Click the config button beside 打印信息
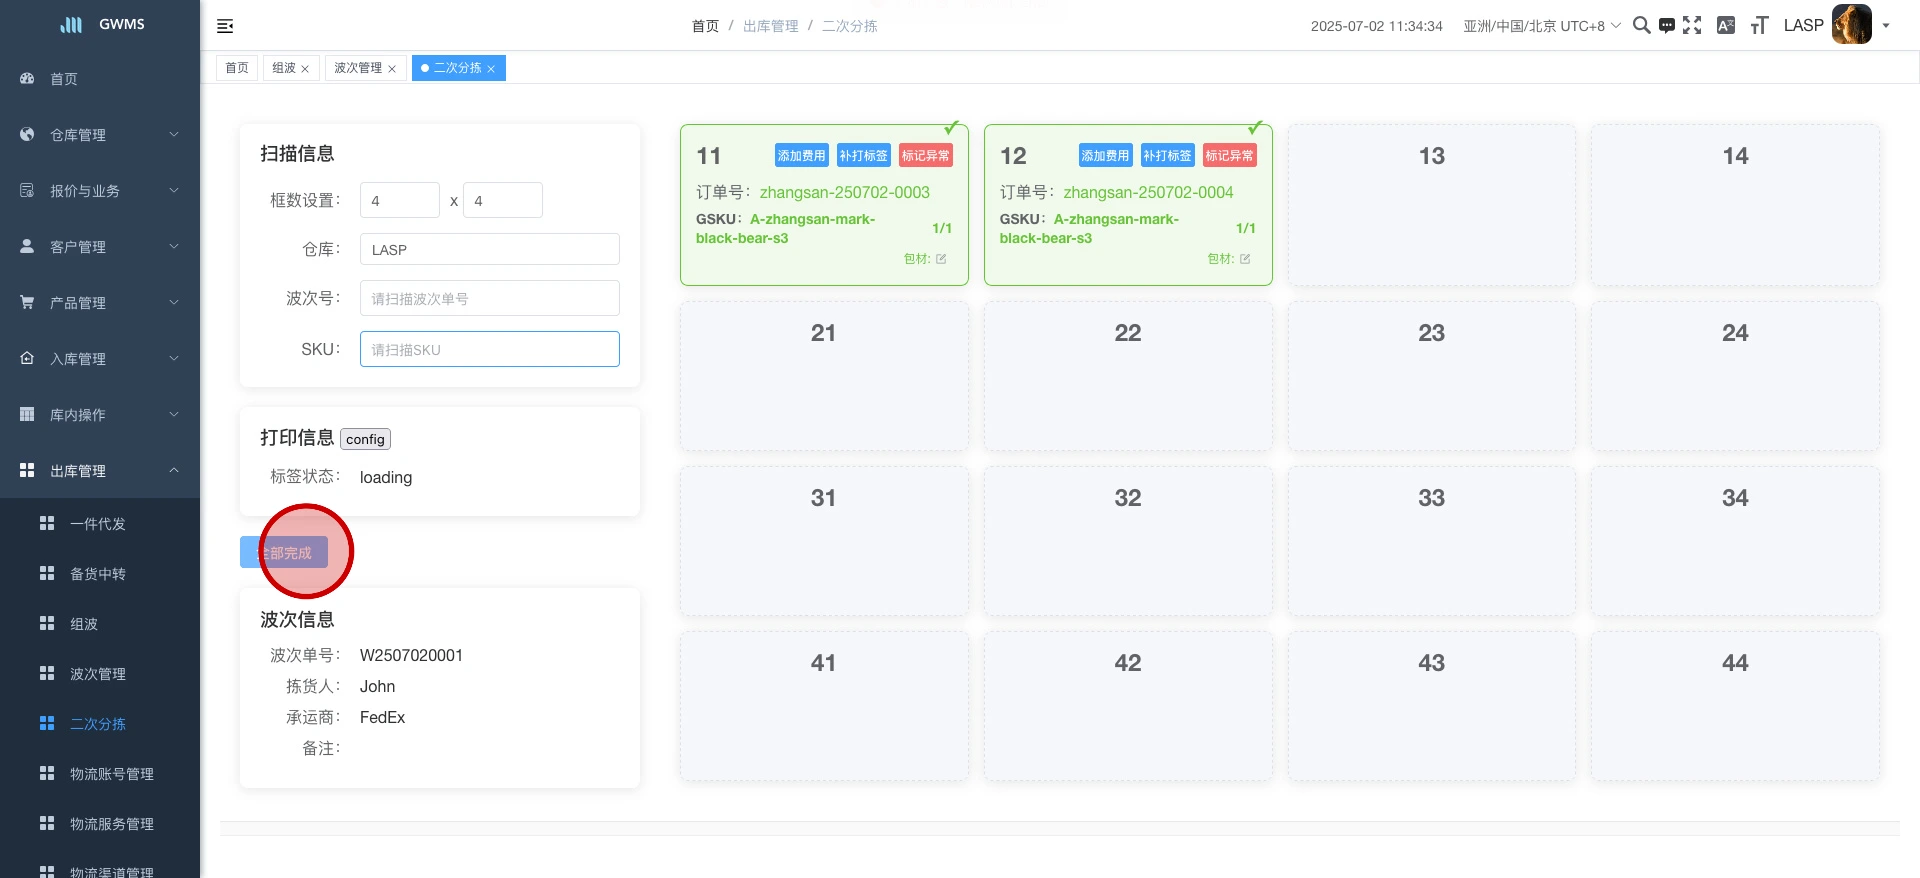 click(365, 439)
